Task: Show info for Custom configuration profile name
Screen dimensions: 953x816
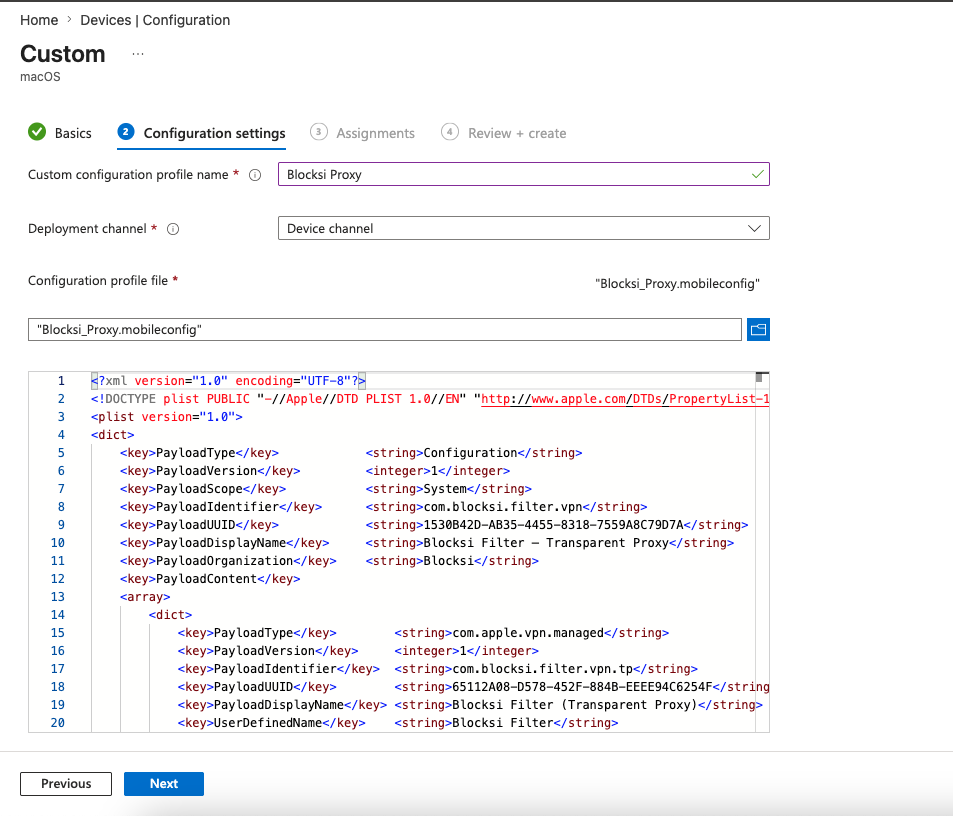Action: coord(255,175)
